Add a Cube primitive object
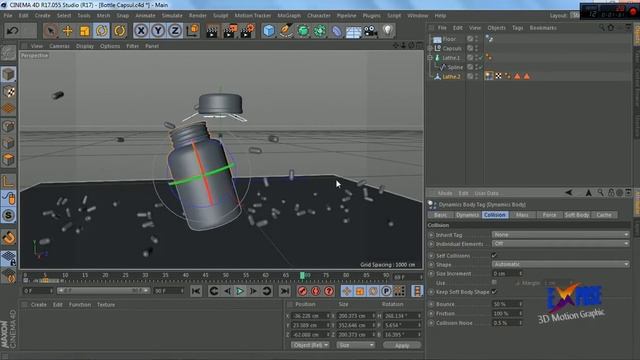The height and width of the screenshot is (360, 640). [x=269, y=31]
